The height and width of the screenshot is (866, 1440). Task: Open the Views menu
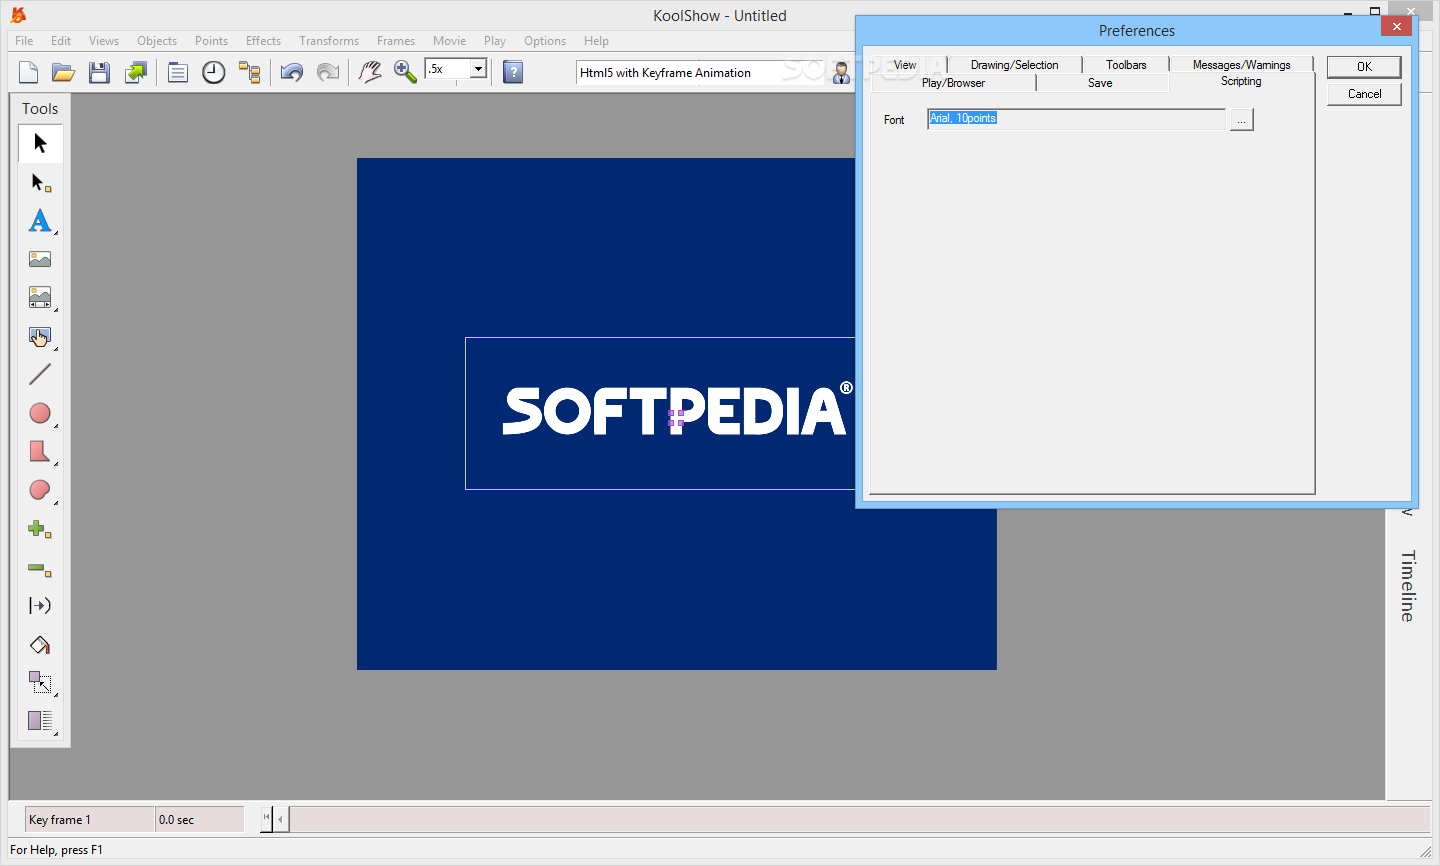(104, 41)
